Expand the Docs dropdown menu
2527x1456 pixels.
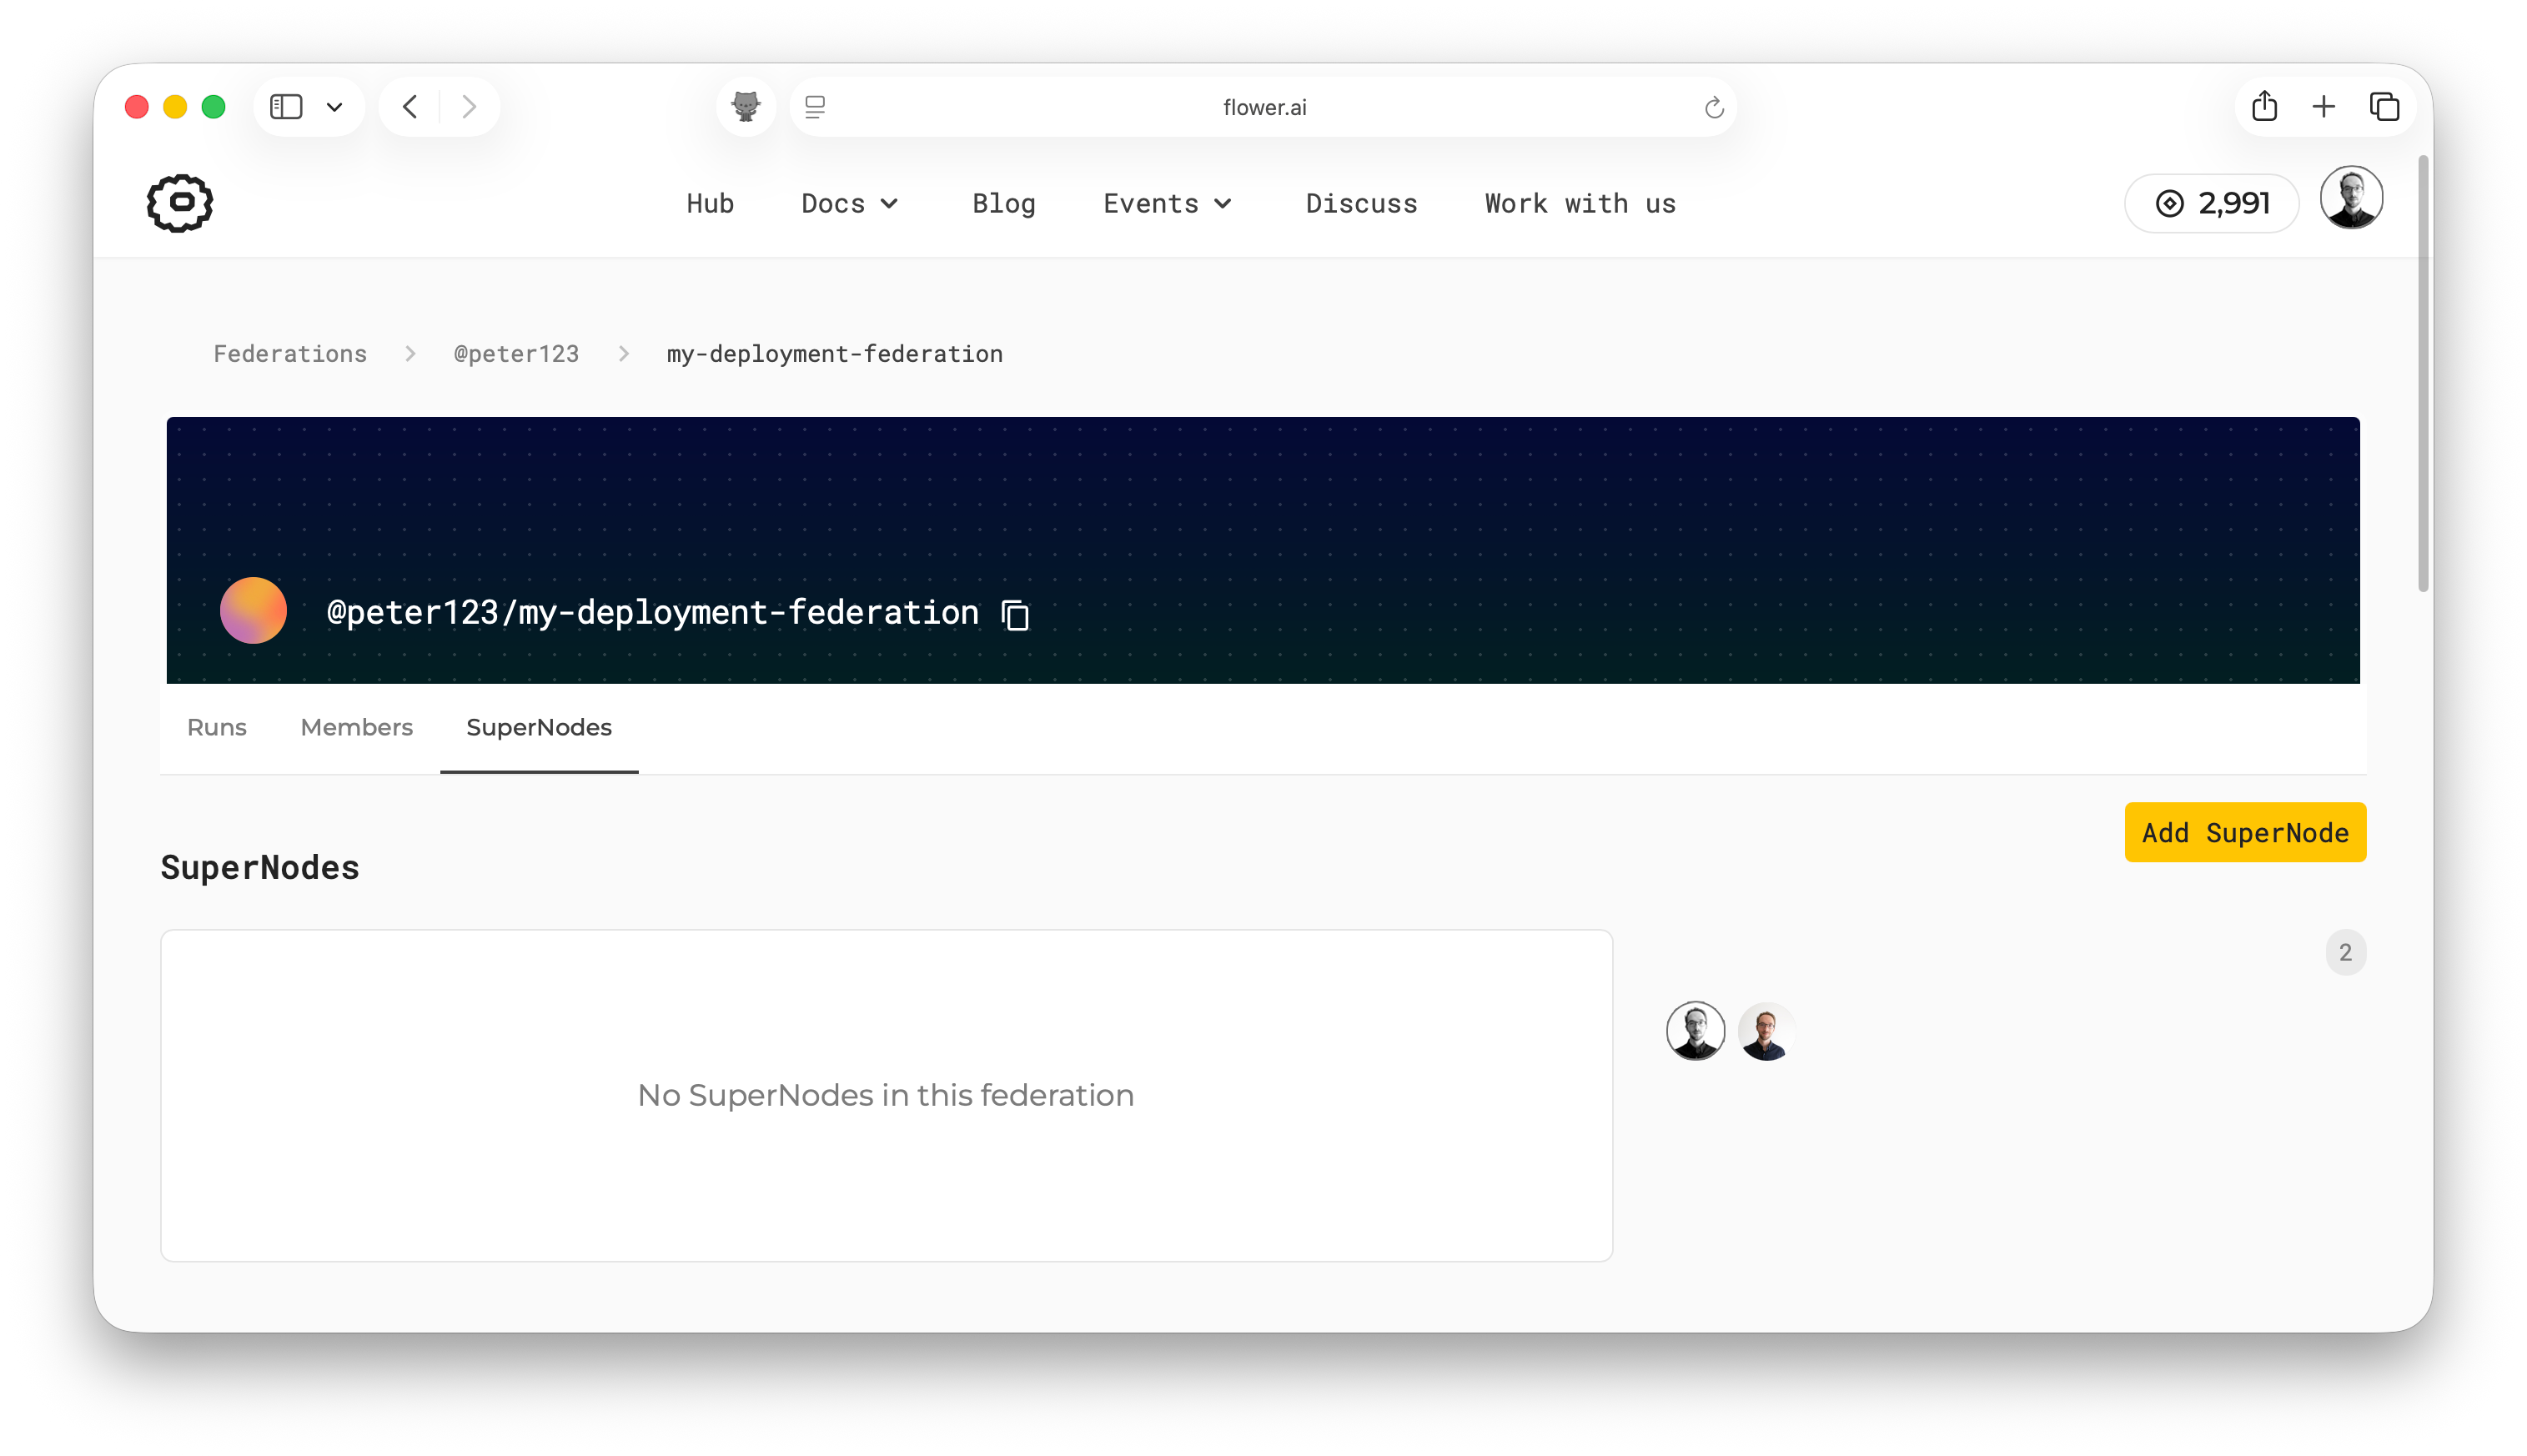(849, 203)
